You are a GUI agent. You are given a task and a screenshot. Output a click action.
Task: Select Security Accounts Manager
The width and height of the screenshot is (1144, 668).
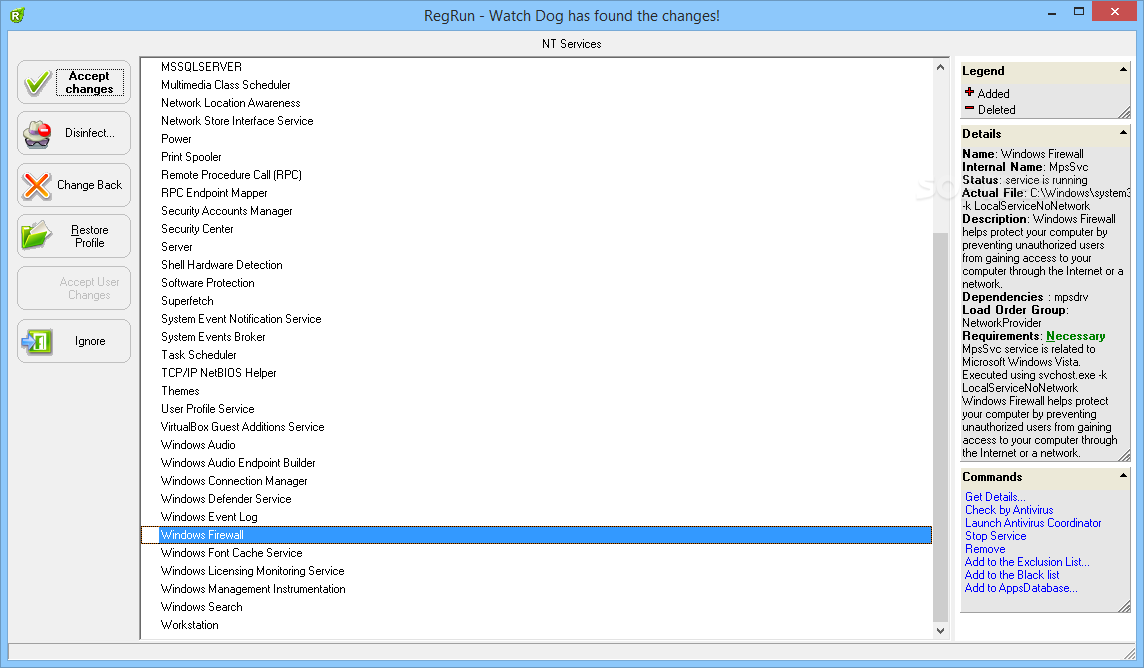(x=226, y=211)
